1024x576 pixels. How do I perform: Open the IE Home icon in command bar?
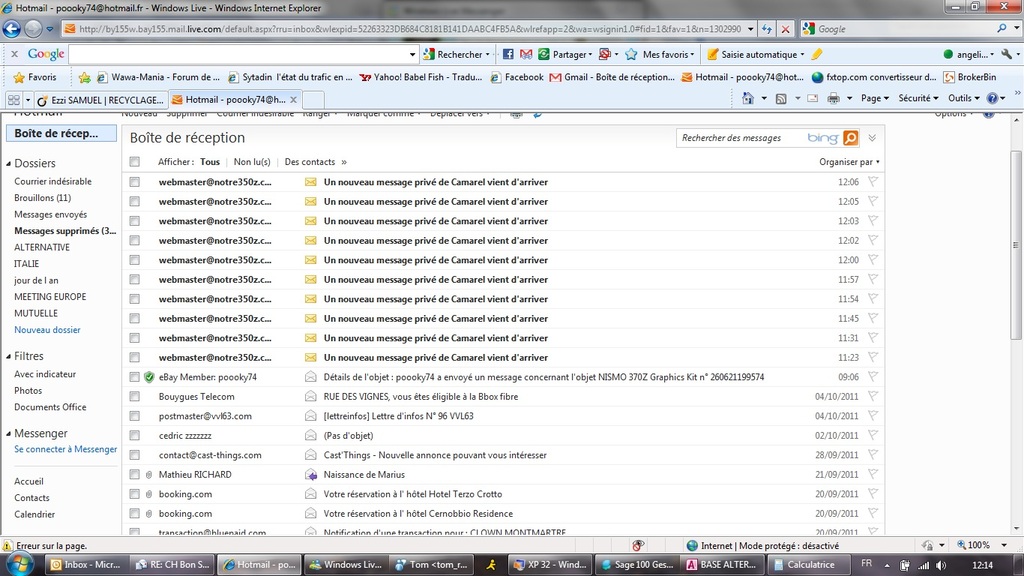pos(748,99)
